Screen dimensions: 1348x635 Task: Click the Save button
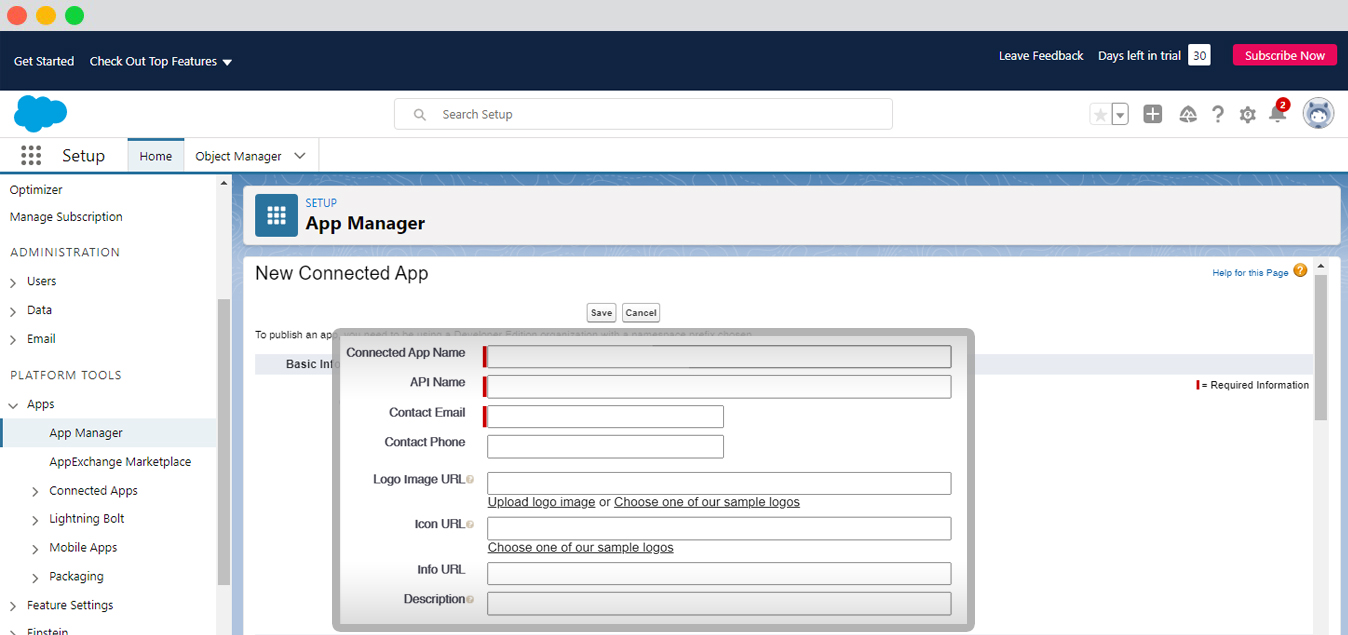pyautogui.click(x=601, y=313)
